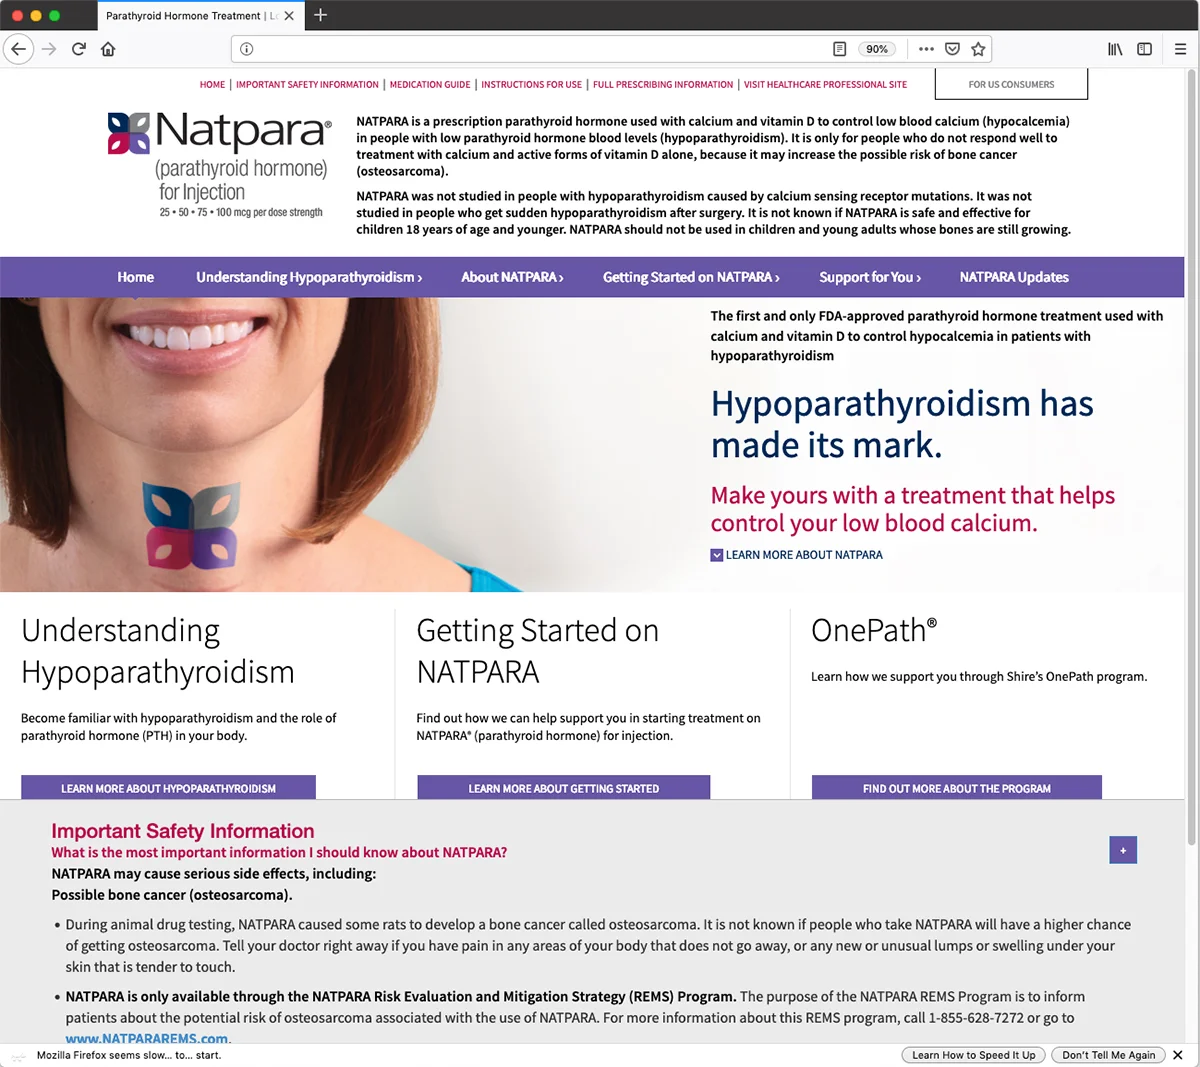Click Learn How to Speed It Up
This screenshot has height=1067, width=1200.
coord(974,1055)
